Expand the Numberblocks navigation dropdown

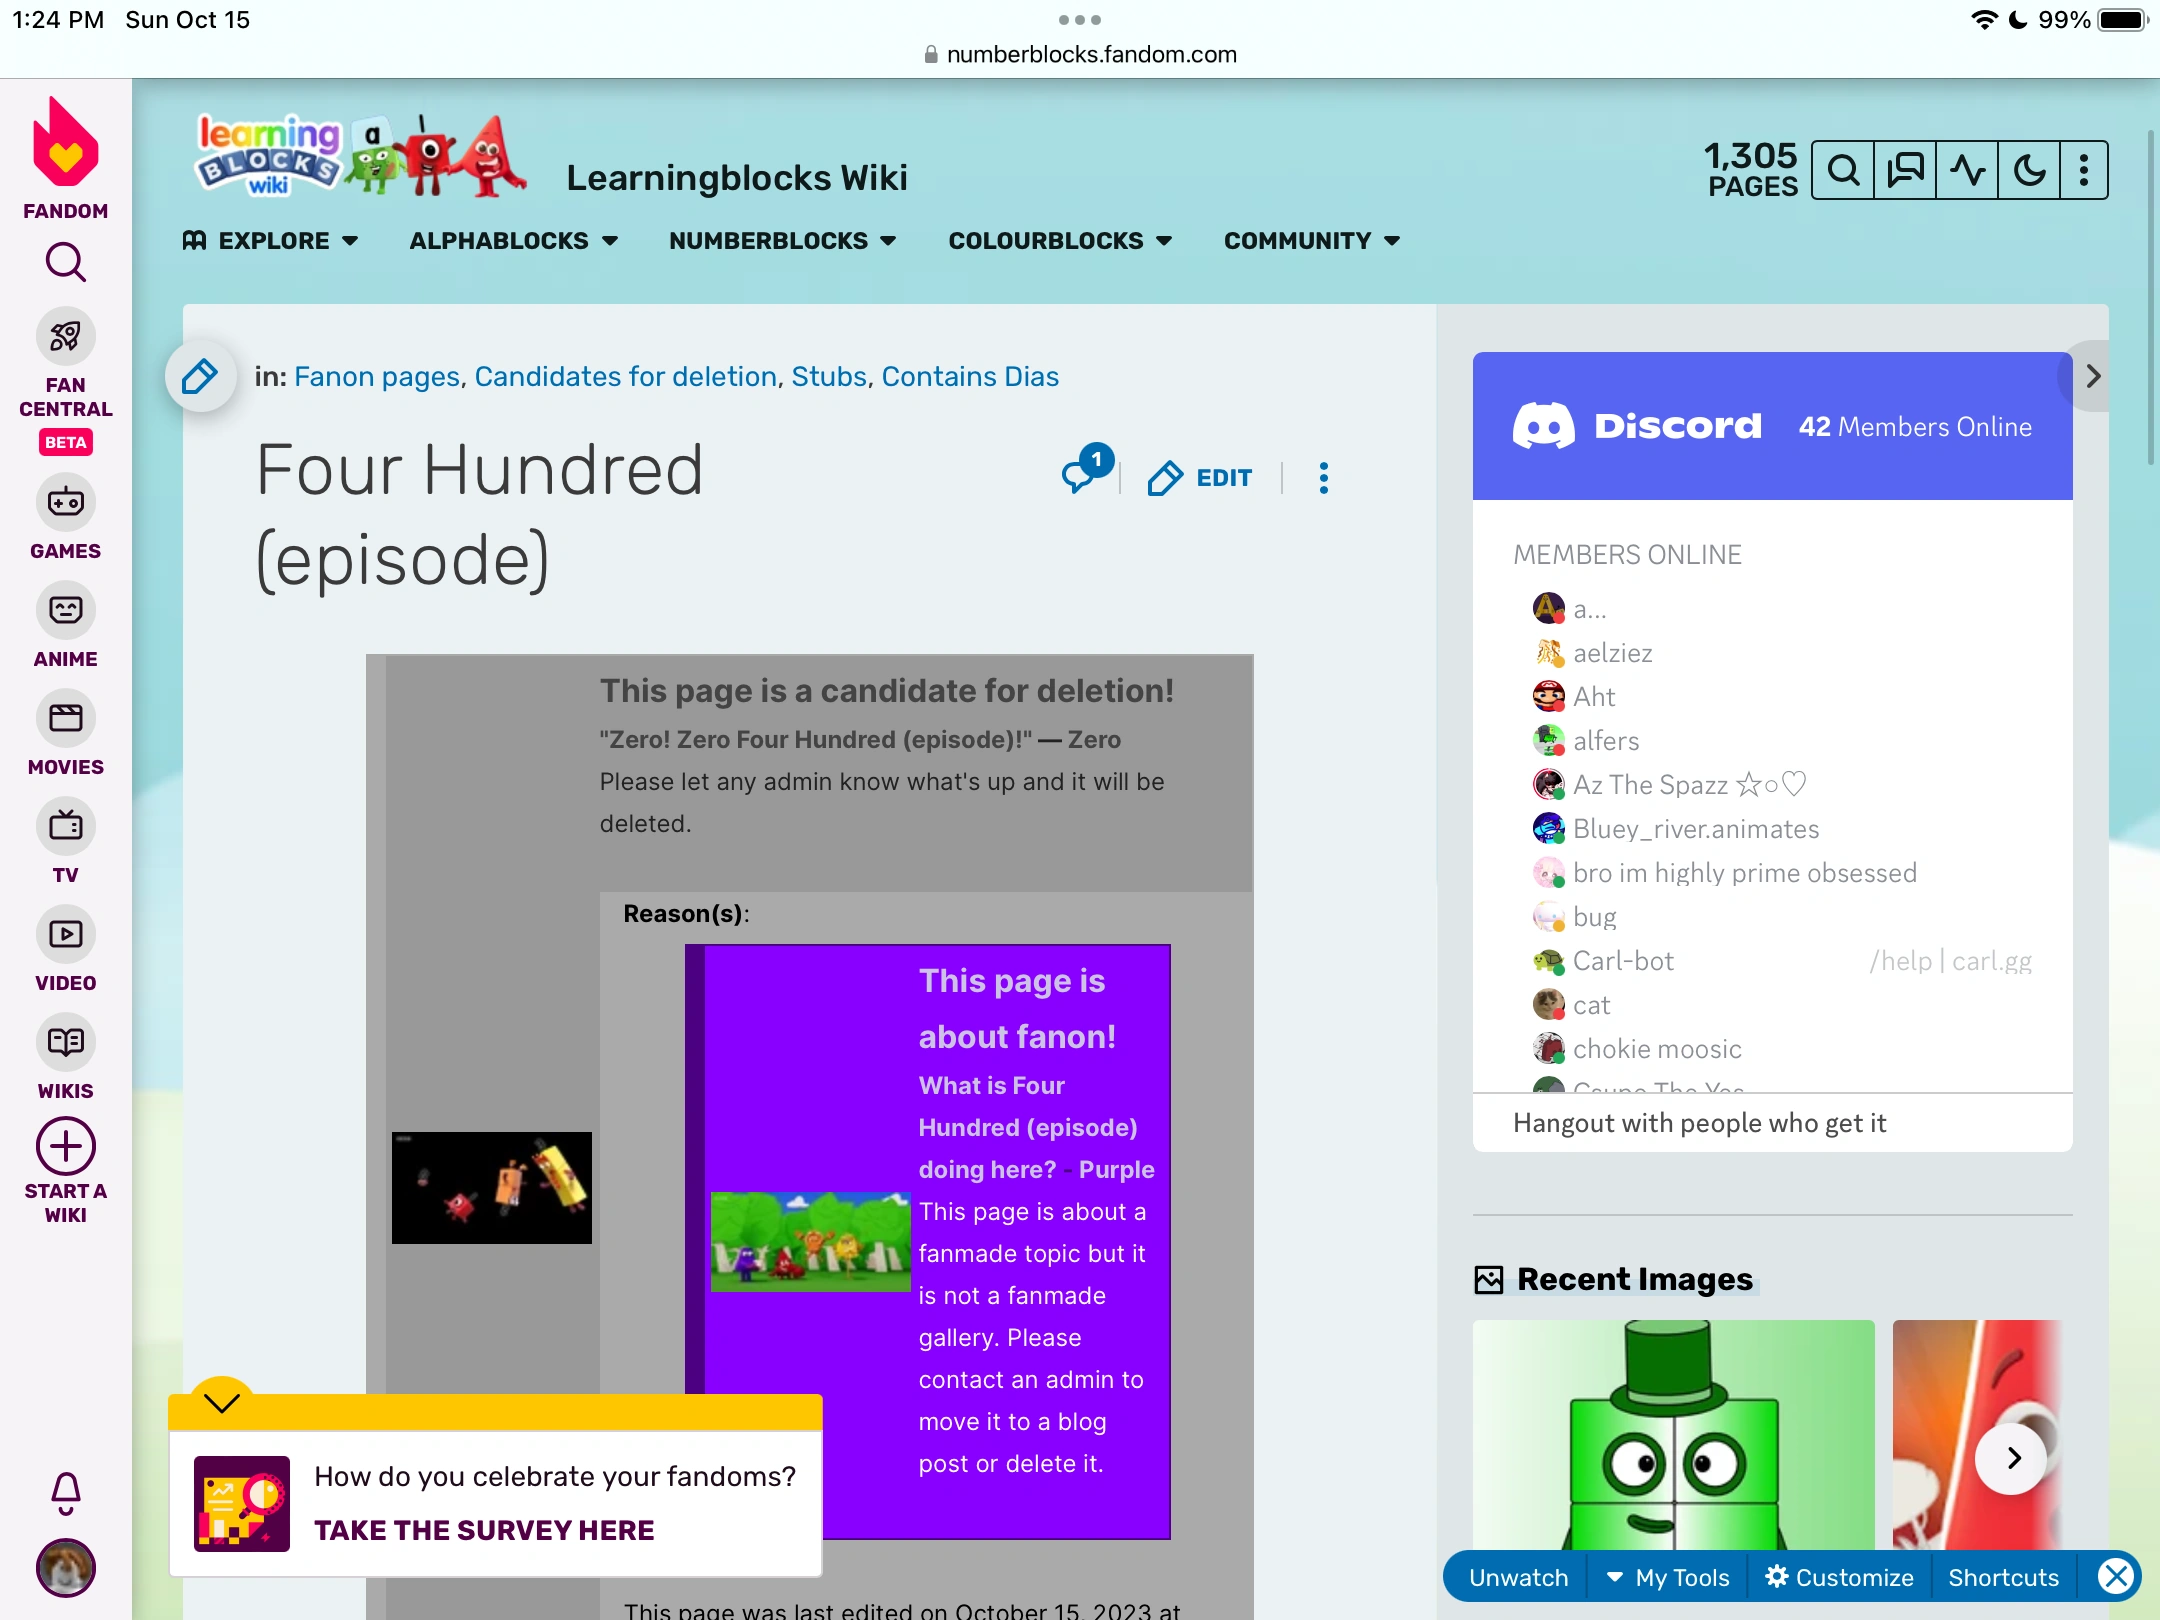[782, 241]
